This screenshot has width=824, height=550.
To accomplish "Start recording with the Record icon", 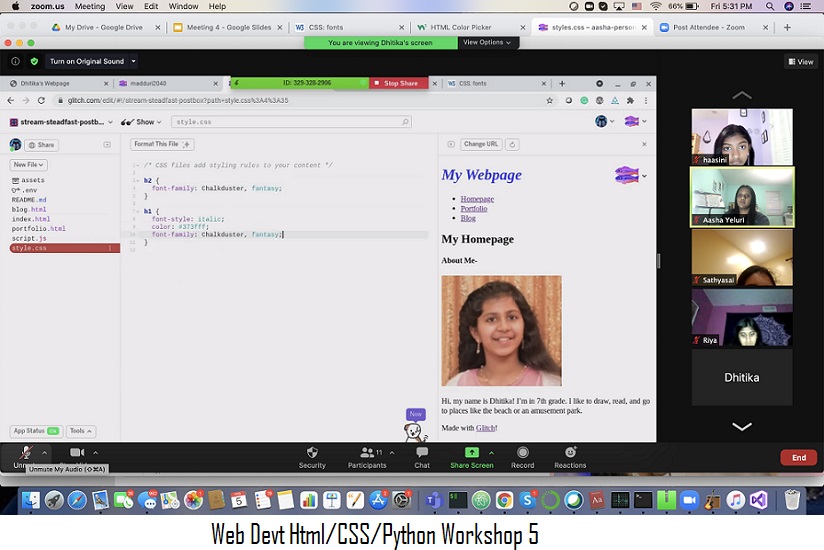I will tap(522, 453).
